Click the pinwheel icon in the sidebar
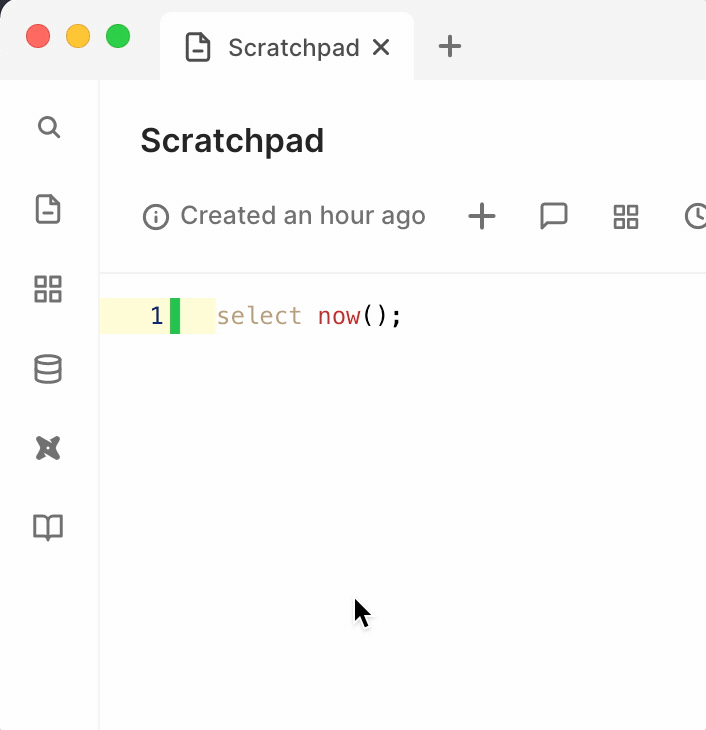This screenshot has width=706, height=730. click(x=48, y=449)
